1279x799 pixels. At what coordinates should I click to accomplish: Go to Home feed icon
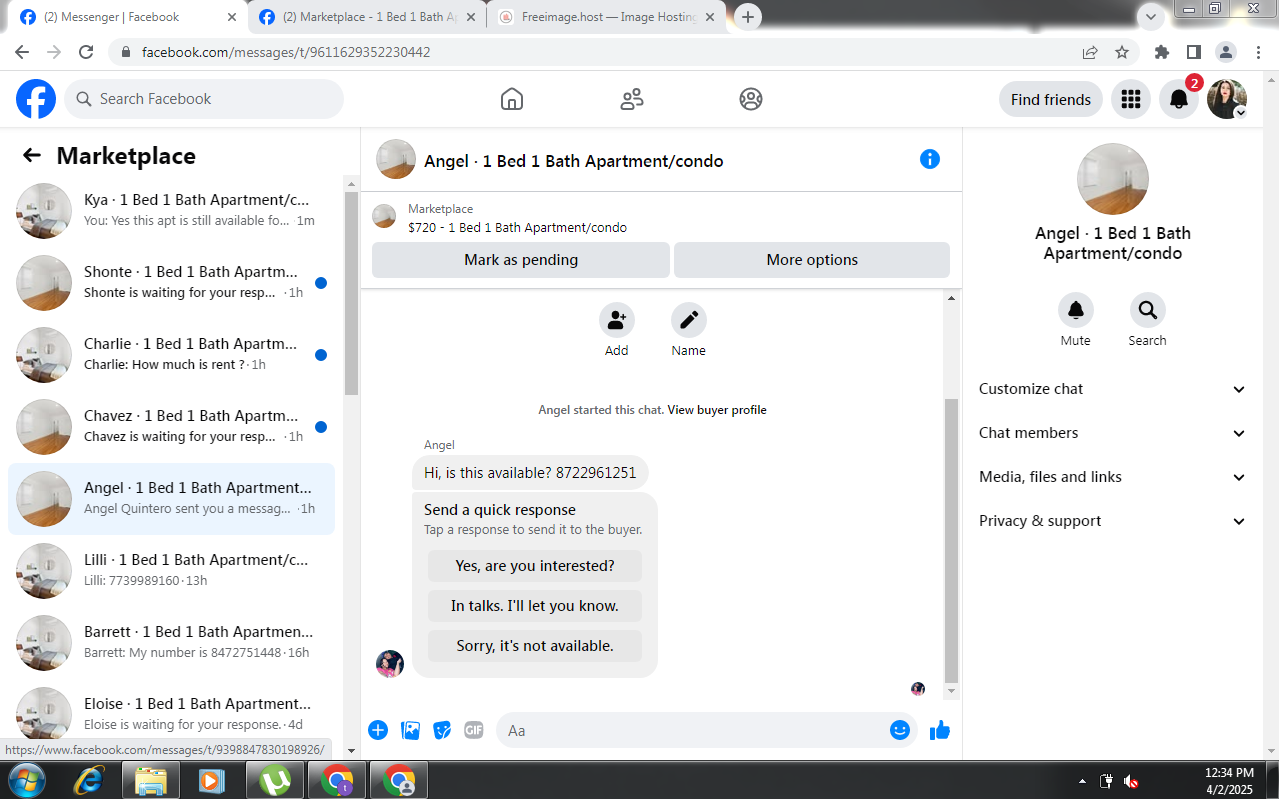point(512,99)
